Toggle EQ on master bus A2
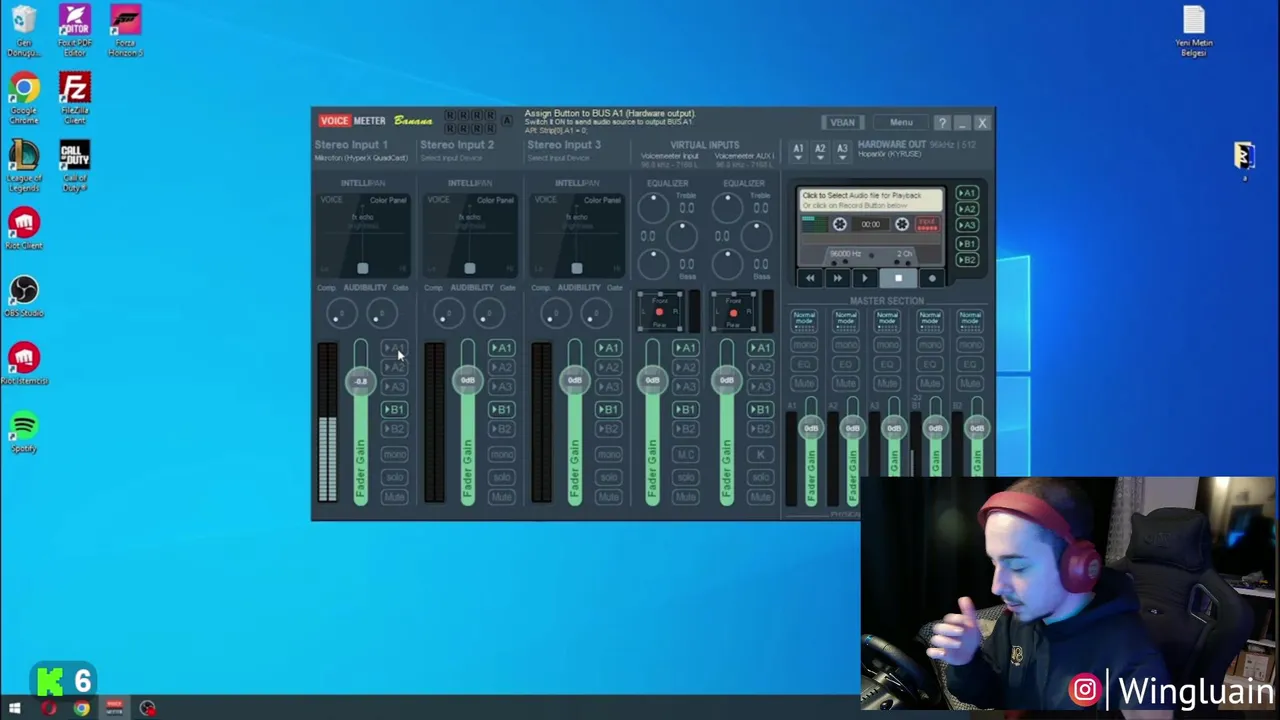Image resolution: width=1280 pixels, height=720 pixels. pyautogui.click(x=846, y=364)
